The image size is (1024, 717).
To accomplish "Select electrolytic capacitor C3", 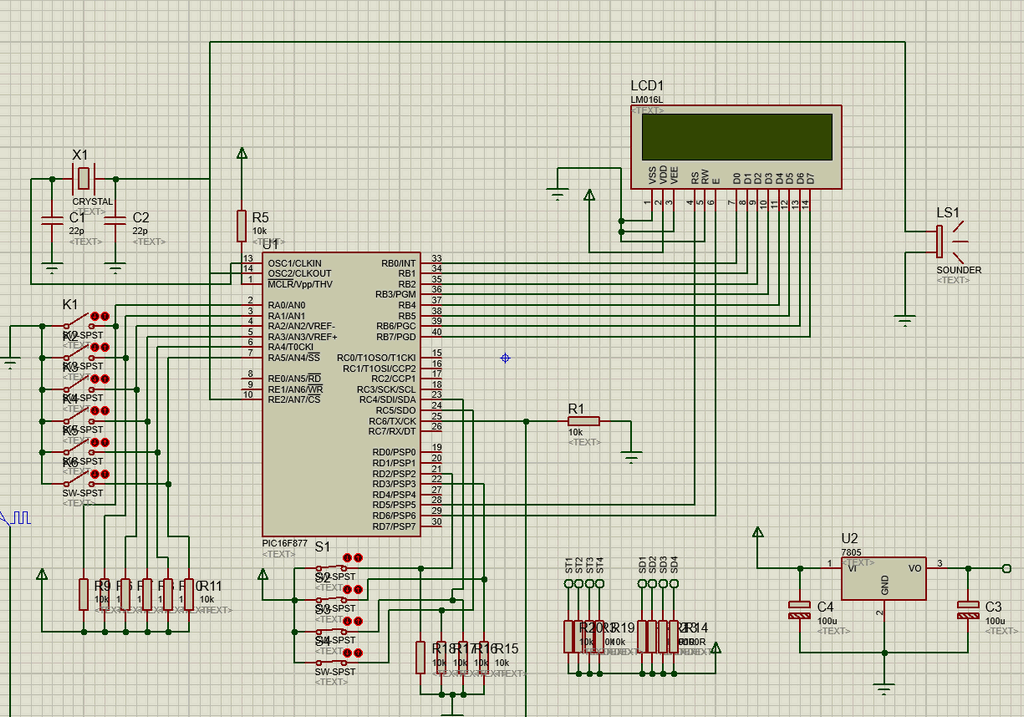I will 968,610.
